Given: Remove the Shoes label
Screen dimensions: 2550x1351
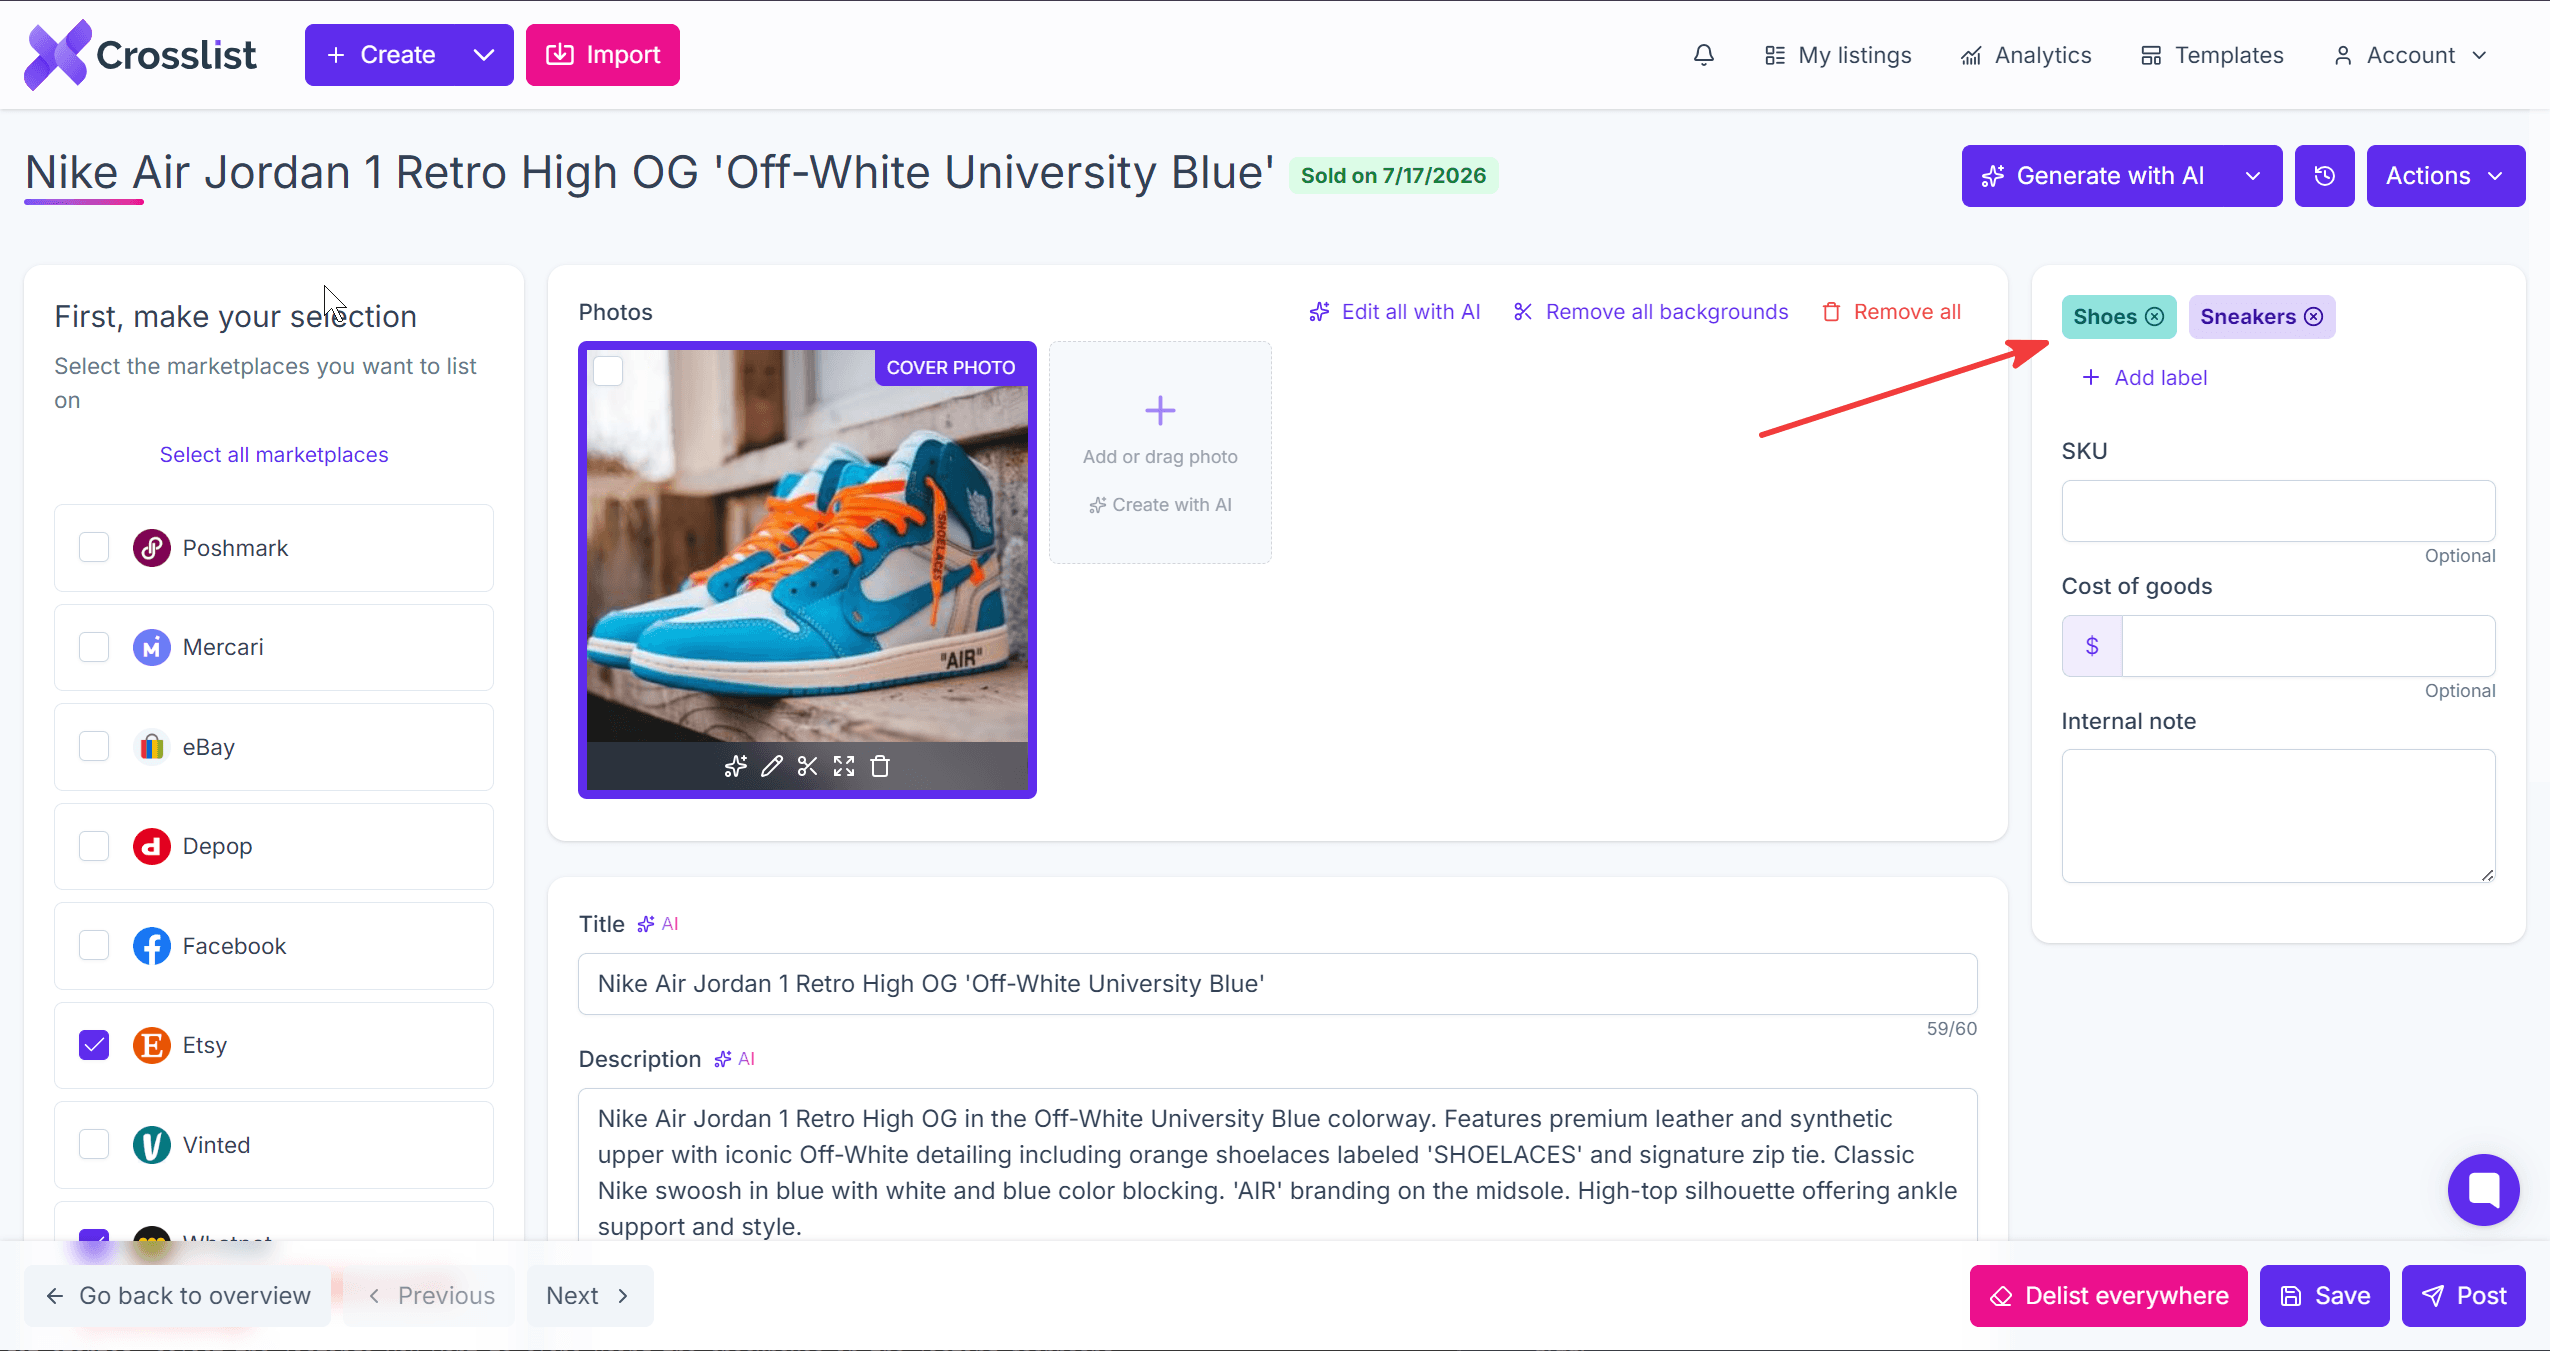Looking at the screenshot, I should [x=2155, y=317].
